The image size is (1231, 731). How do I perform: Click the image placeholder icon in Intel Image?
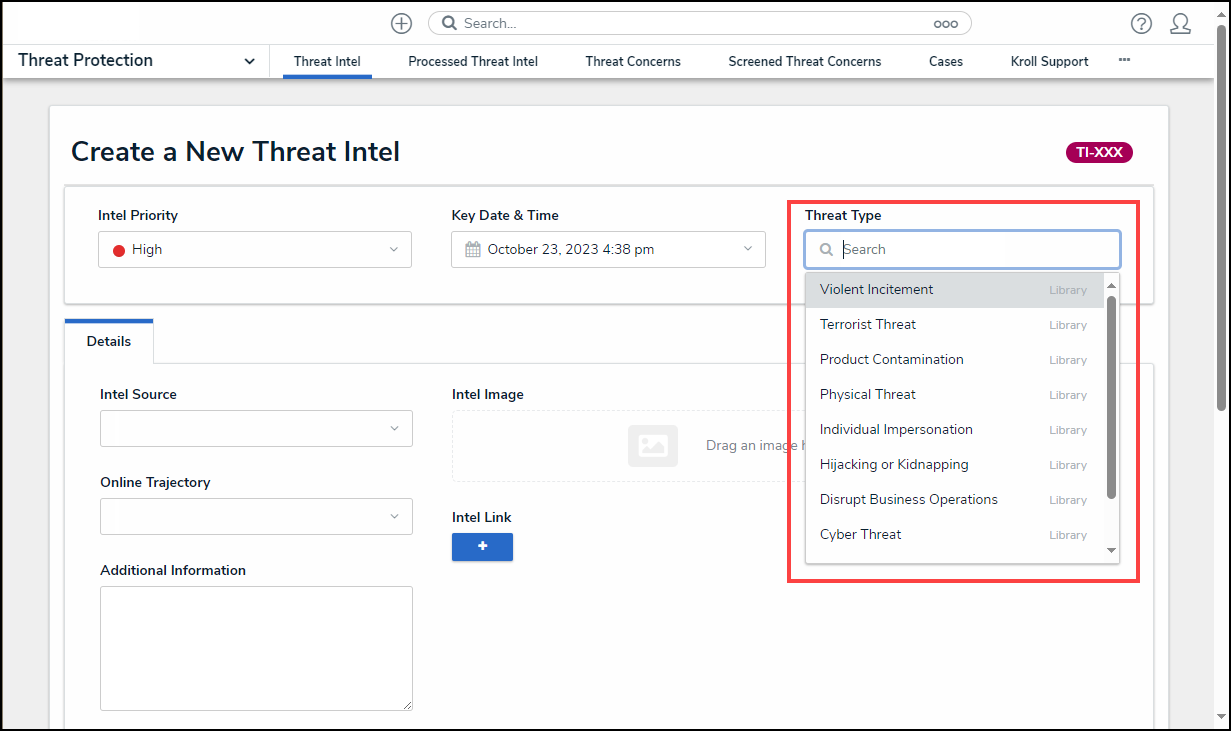(x=653, y=446)
